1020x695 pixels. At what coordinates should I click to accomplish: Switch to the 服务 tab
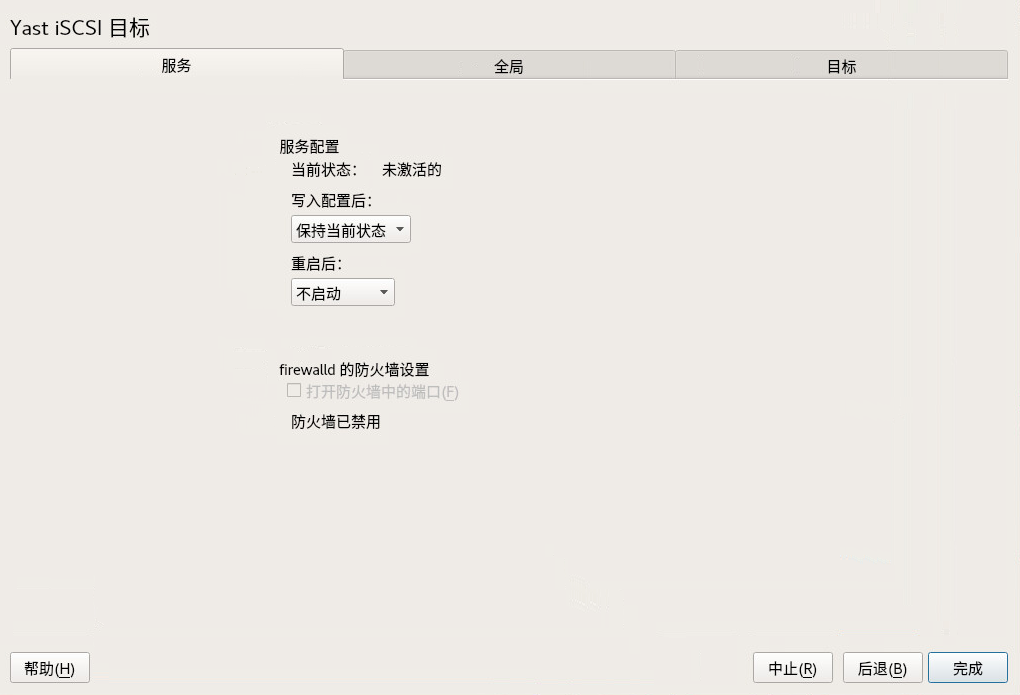[176, 64]
